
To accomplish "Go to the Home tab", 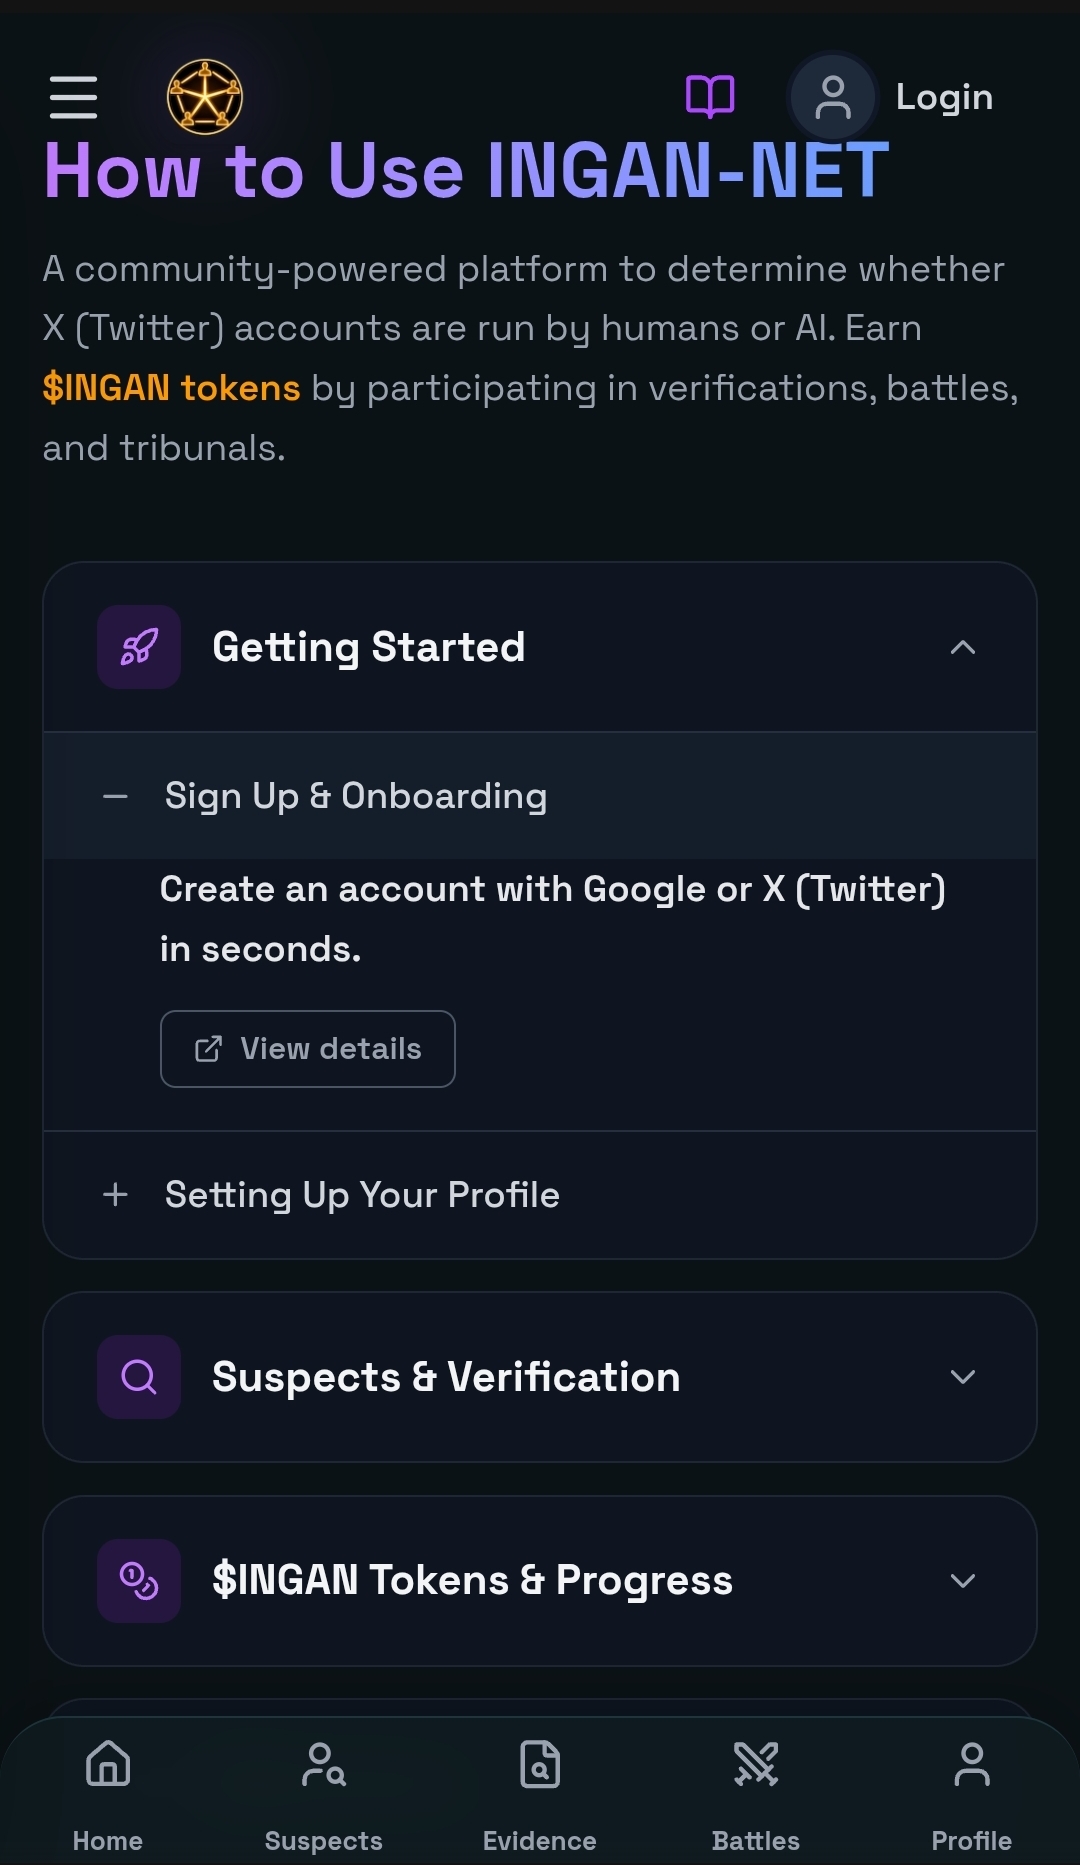I will [x=108, y=1790].
